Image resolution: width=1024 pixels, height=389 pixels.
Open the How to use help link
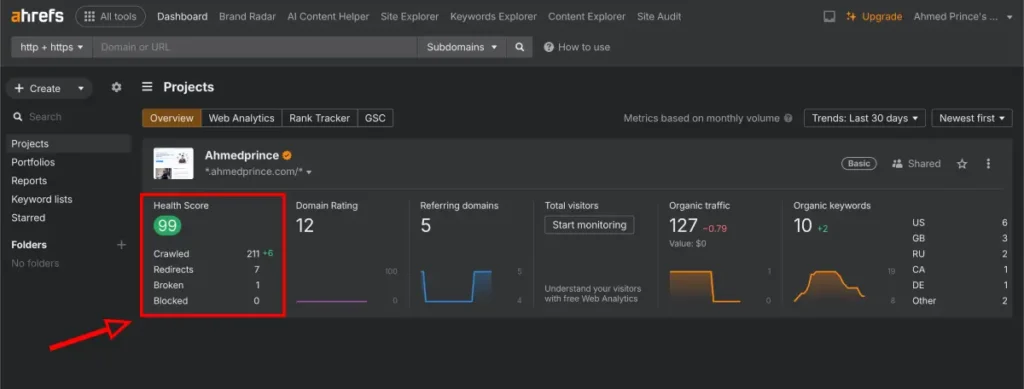[577, 47]
